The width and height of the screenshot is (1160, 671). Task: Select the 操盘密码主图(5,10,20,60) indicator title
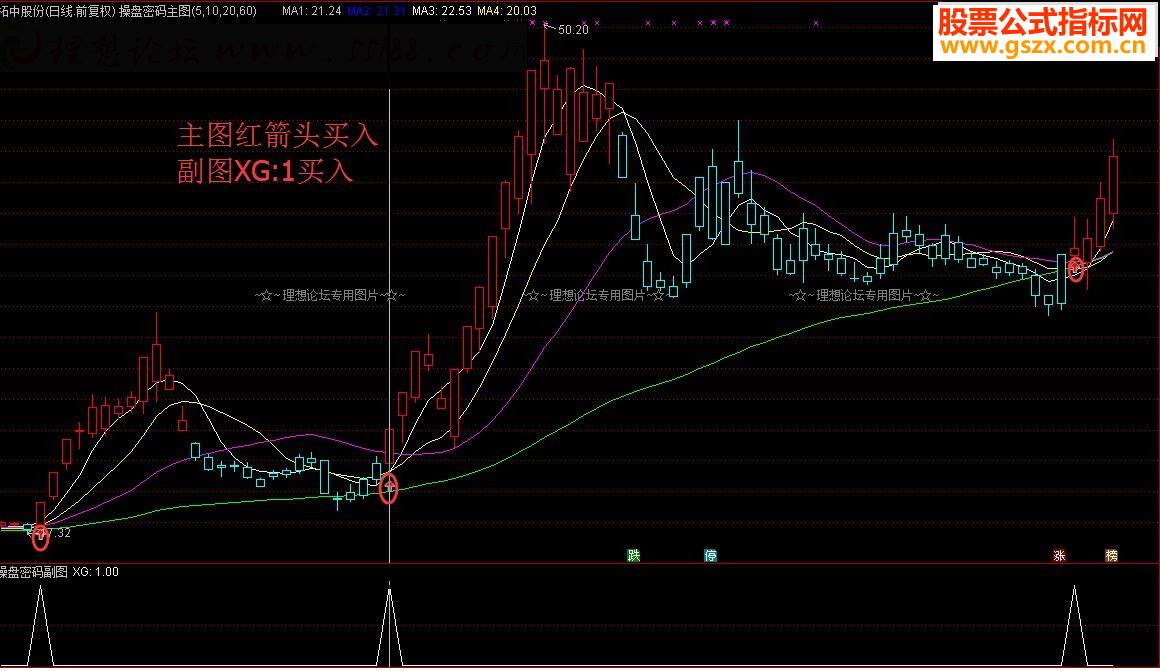(188, 11)
